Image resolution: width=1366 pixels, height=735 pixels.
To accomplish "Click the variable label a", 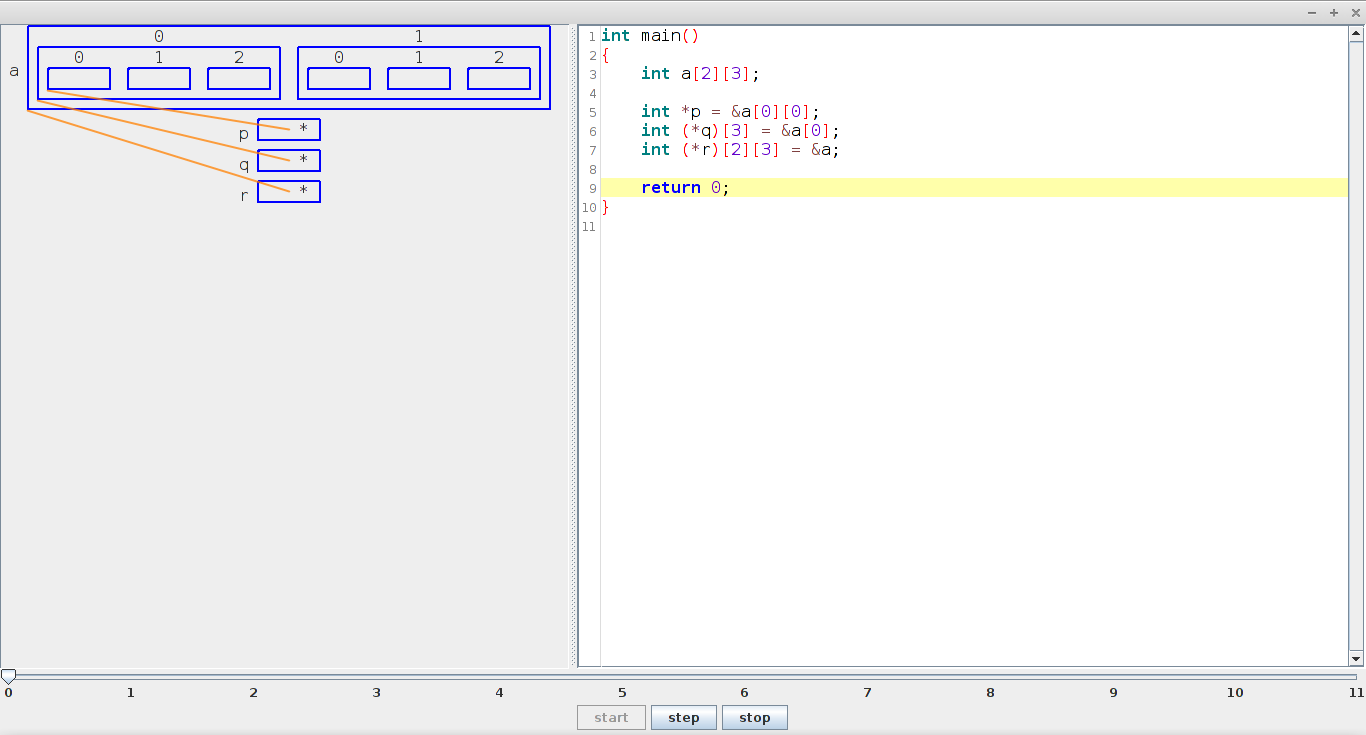I will coord(14,71).
